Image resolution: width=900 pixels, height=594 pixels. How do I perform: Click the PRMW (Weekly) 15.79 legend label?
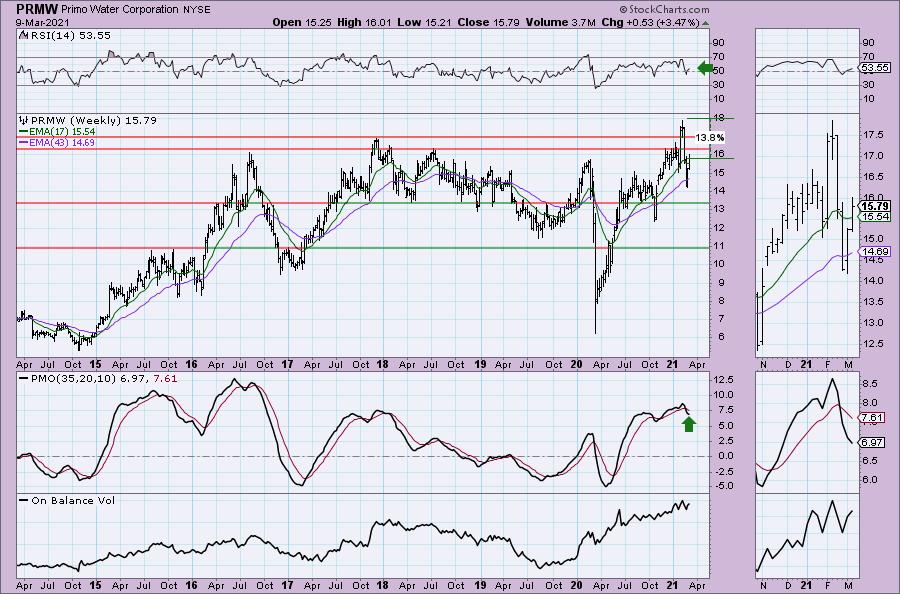pyautogui.click(x=94, y=121)
